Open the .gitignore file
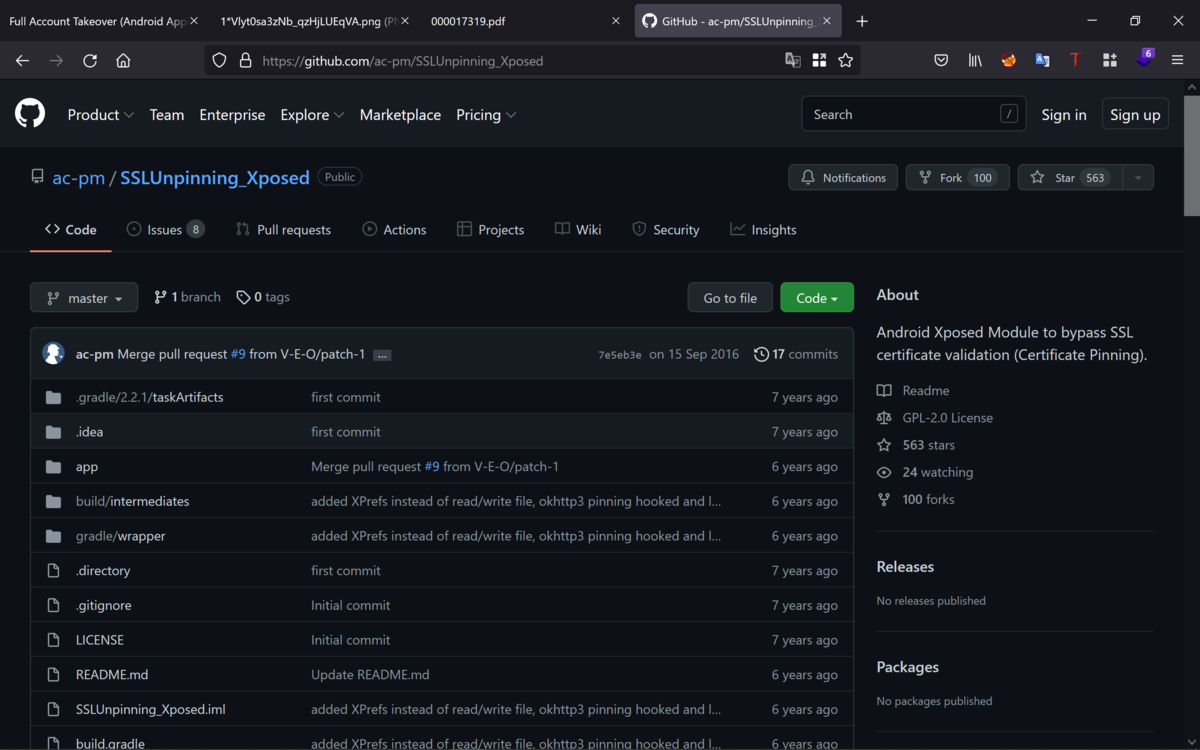The width and height of the screenshot is (1200, 750). point(103,605)
